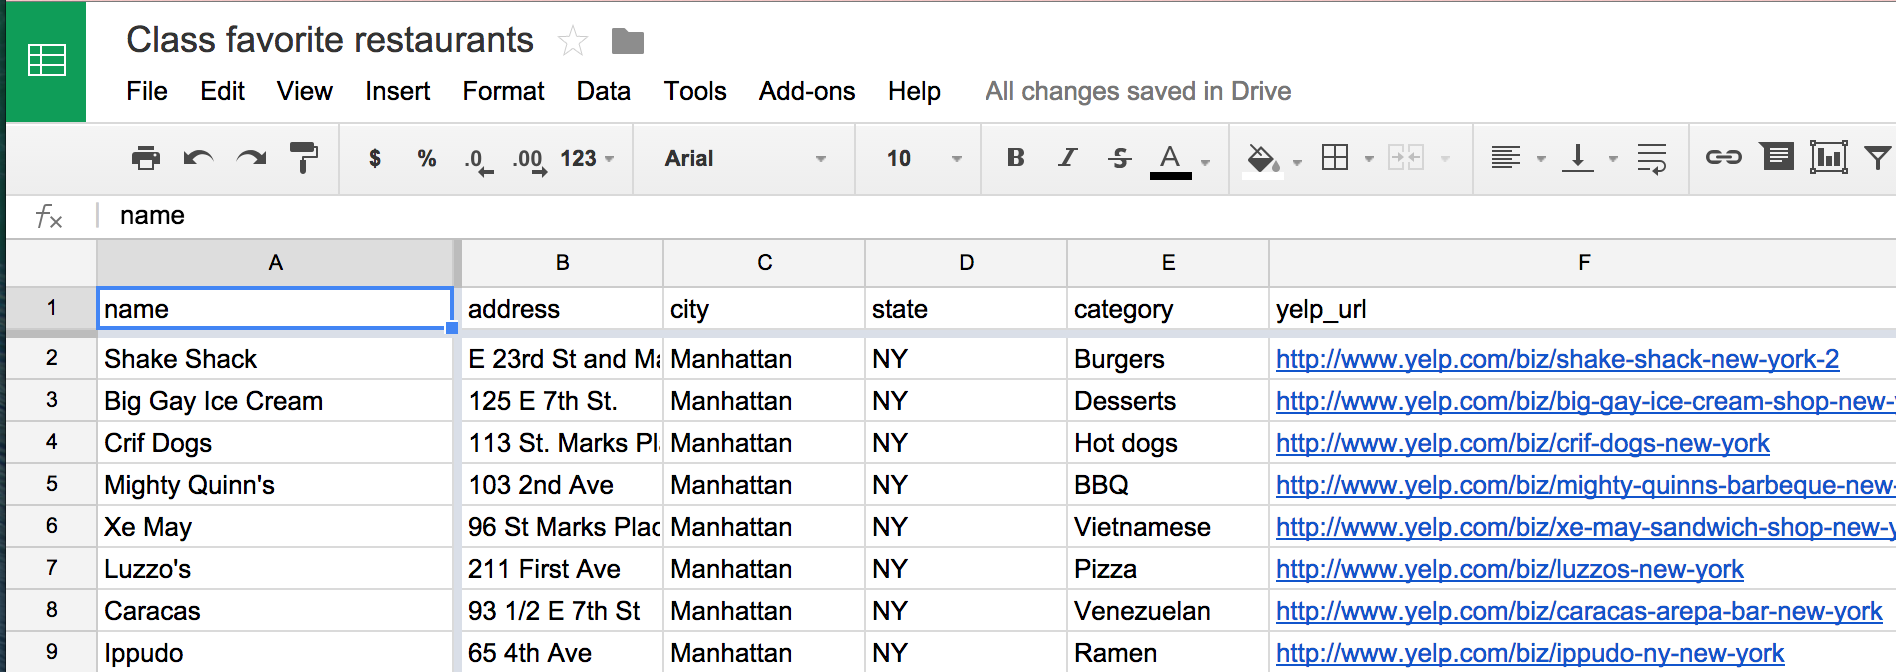Toggle strikethrough formatting
1896x672 pixels.
(1120, 157)
